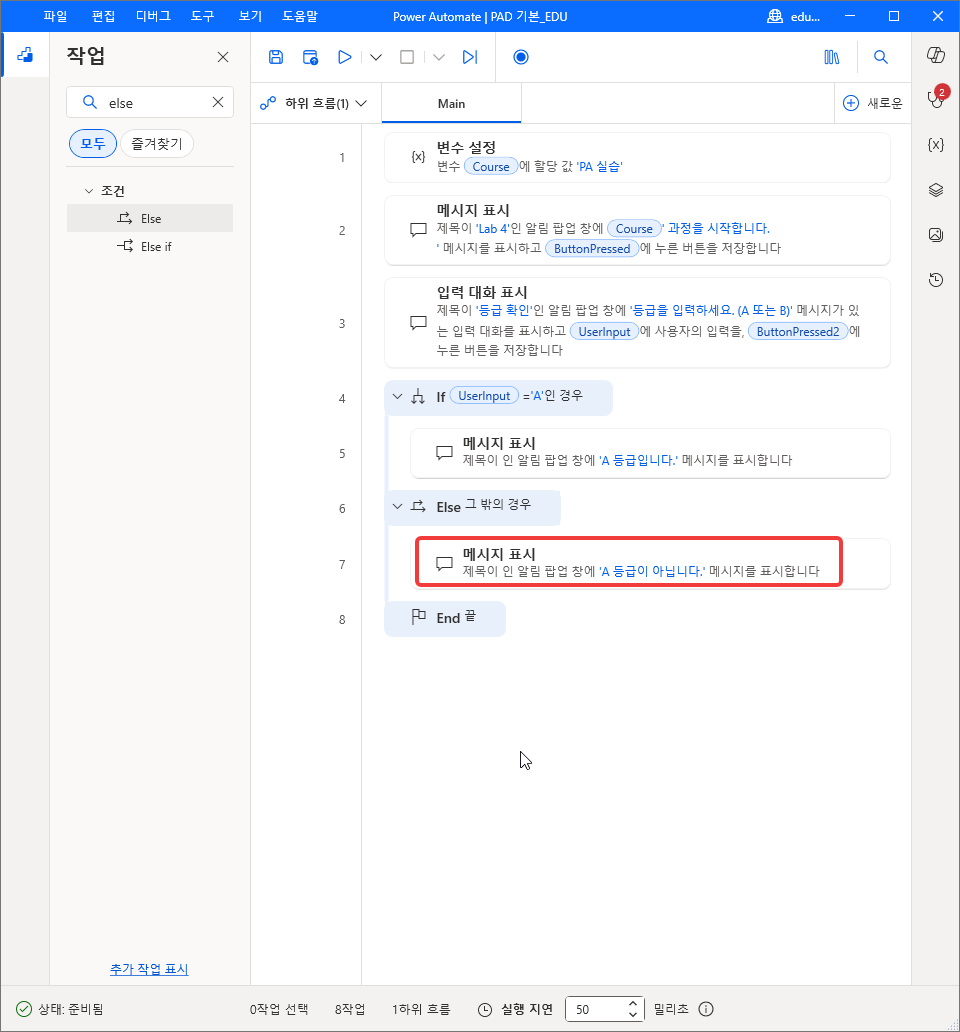This screenshot has width=960, height=1032.
Task: Open the 하위 흐름(1) dropdown
Action: 313,103
